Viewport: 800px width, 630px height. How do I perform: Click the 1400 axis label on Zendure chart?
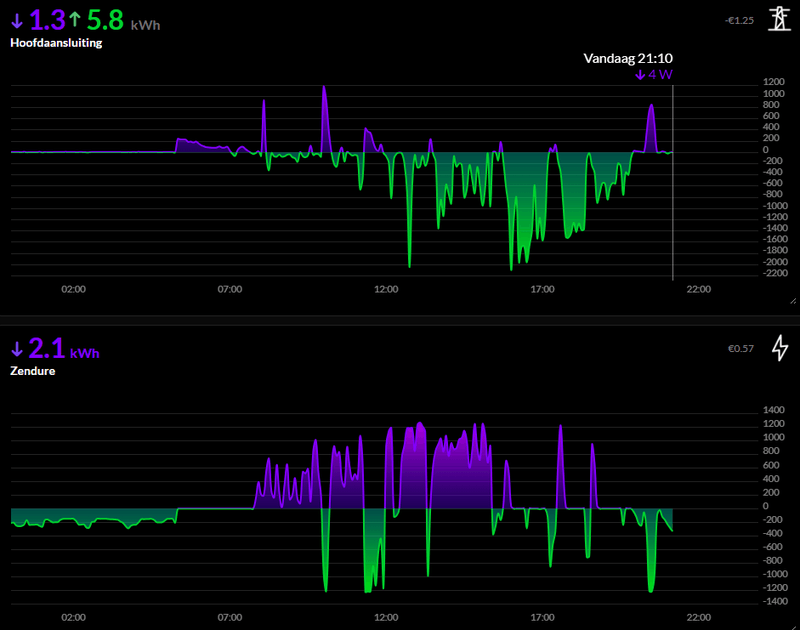click(x=774, y=410)
